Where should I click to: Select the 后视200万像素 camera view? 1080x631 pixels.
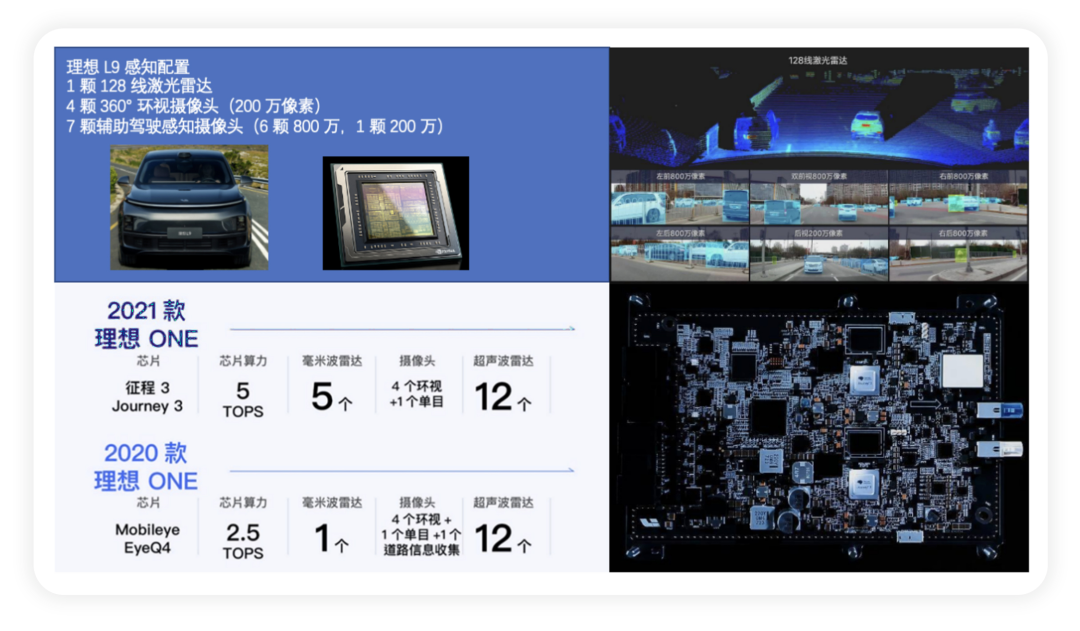click(819, 254)
